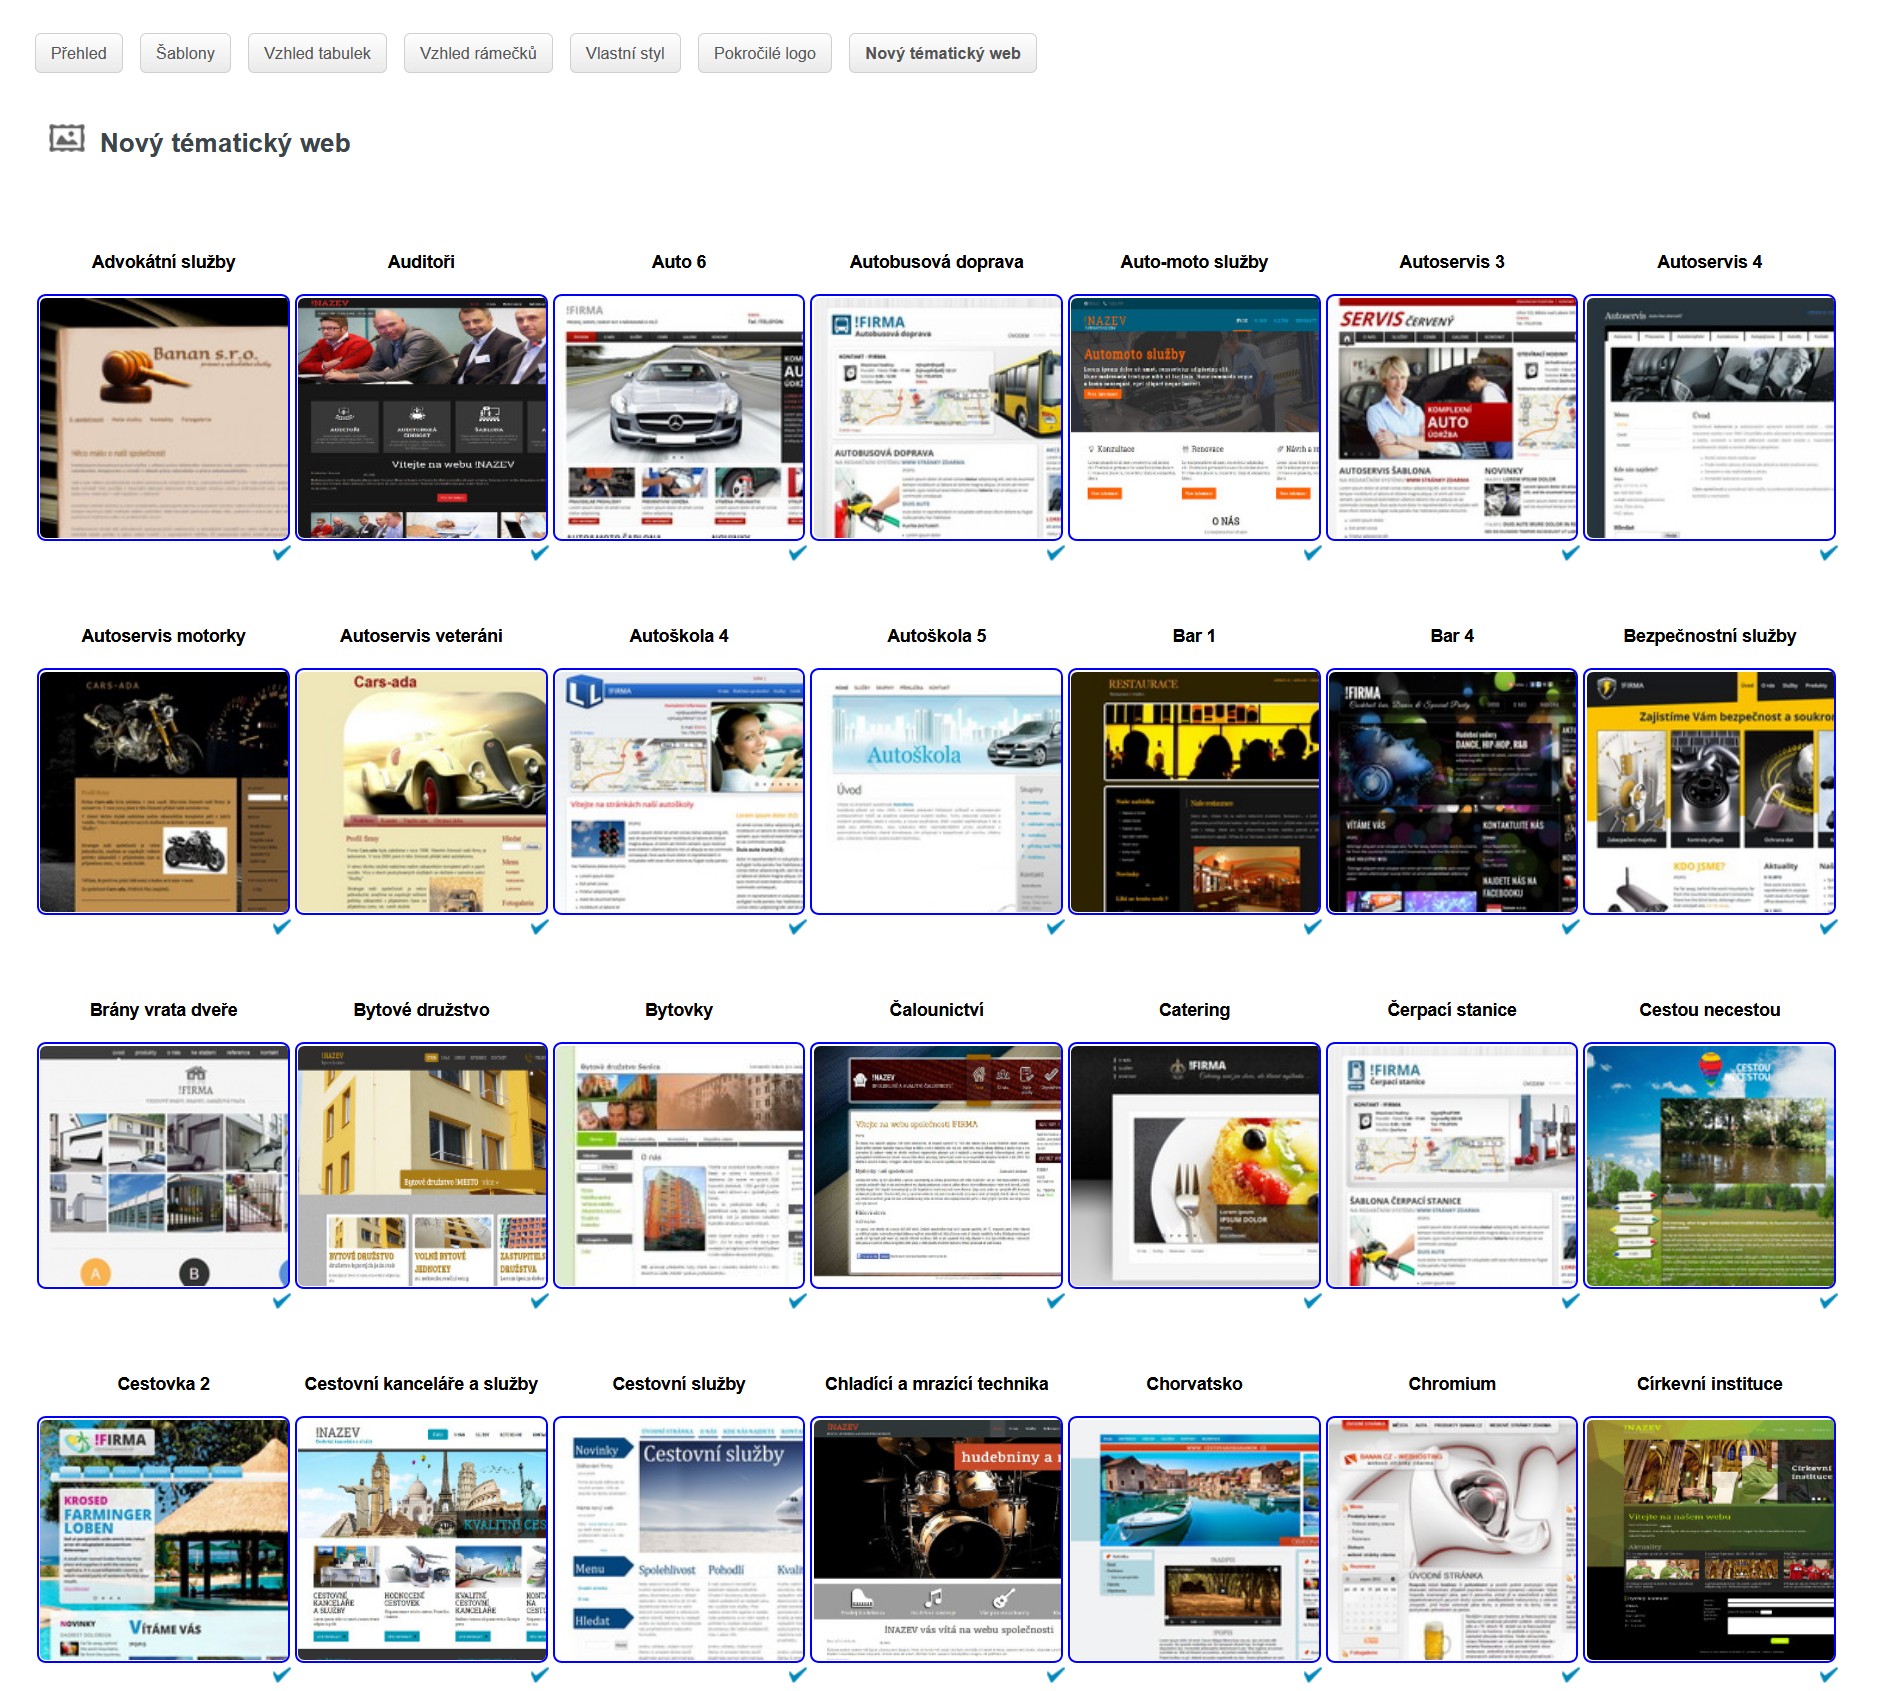Select checkmark under Chorvatsko template
1879x1691 pixels.
(x=1312, y=1675)
